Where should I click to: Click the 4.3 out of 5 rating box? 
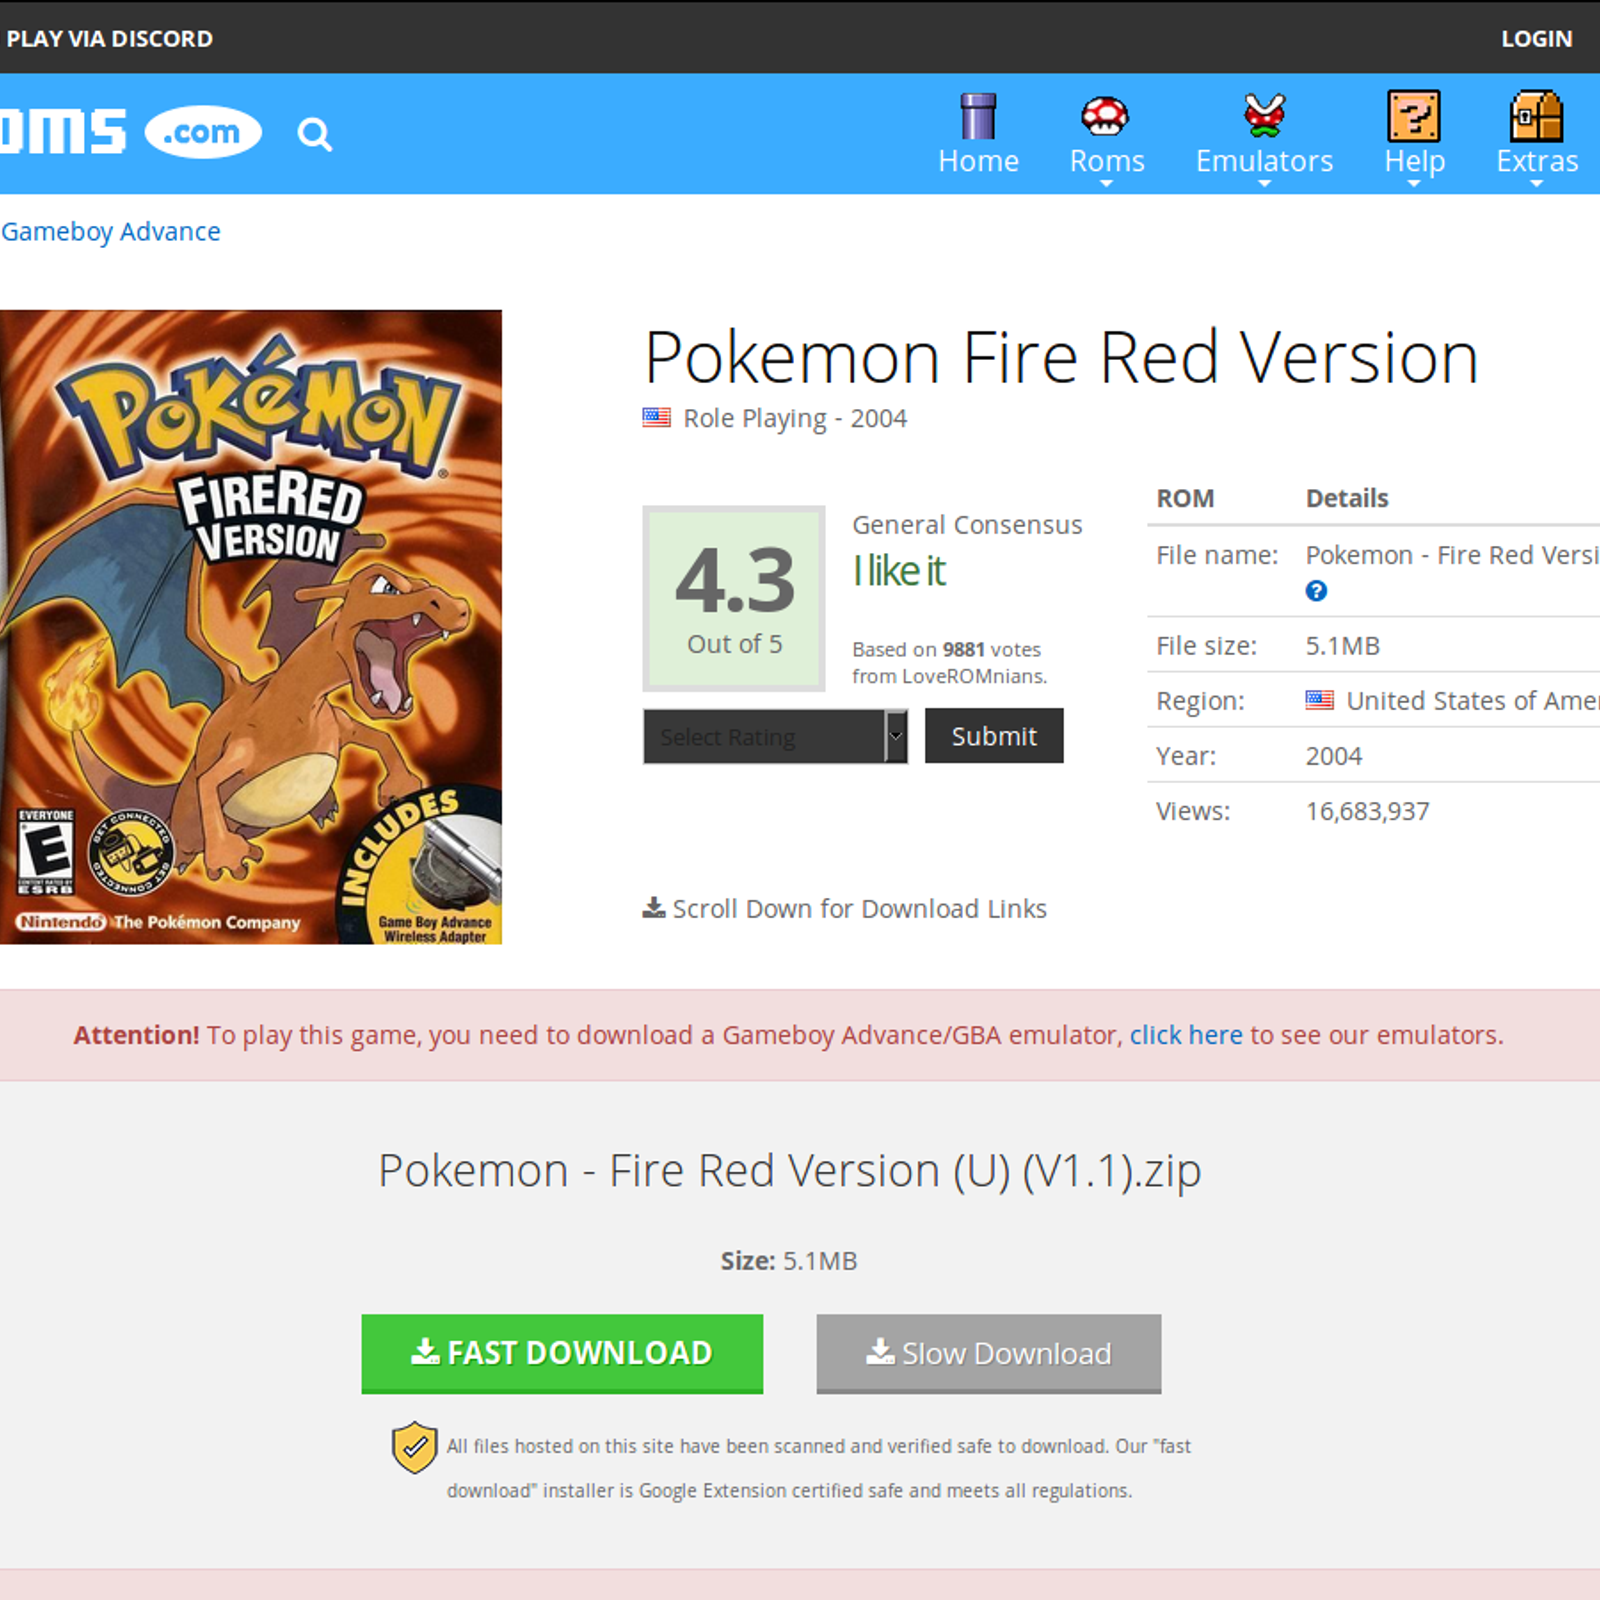tap(734, 598)
